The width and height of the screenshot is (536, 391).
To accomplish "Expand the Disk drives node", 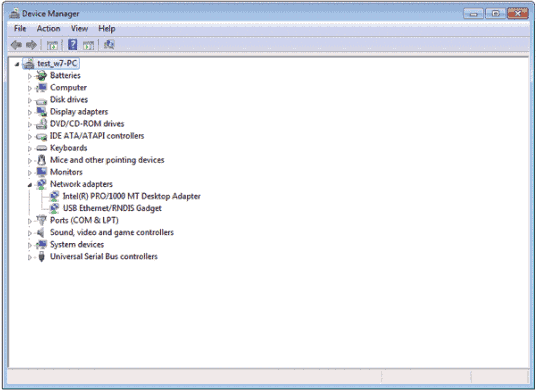I will (30, 100).
